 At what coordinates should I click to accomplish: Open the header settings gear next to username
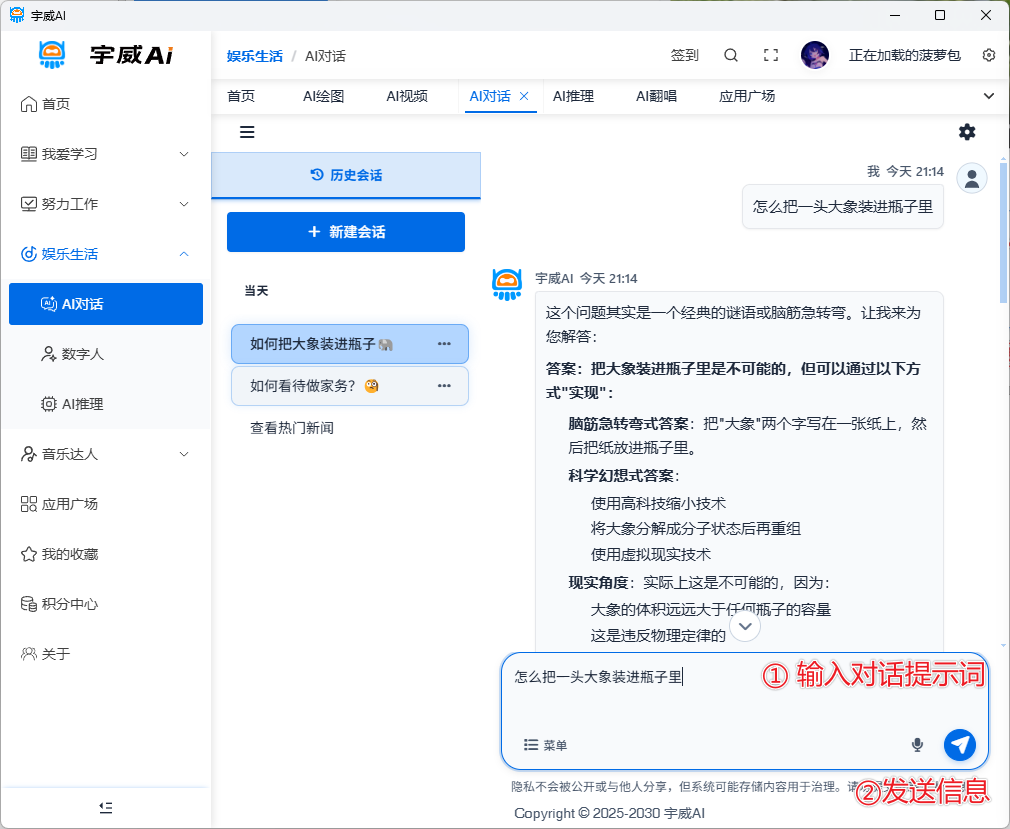click(x=989, y=56)
